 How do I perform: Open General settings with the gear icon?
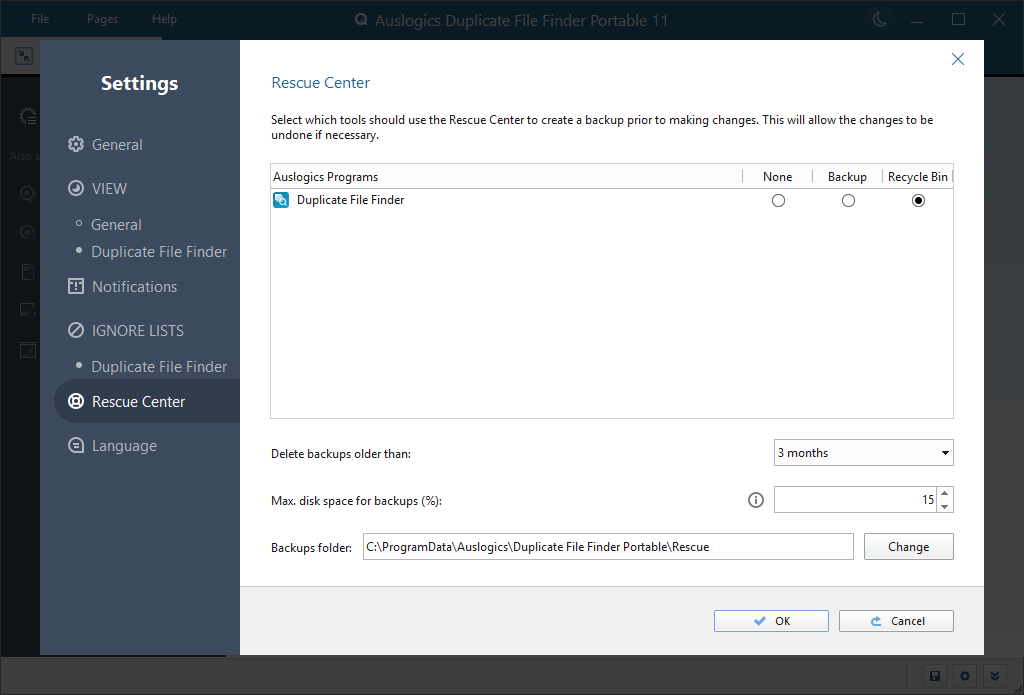[x=76, y=144]
